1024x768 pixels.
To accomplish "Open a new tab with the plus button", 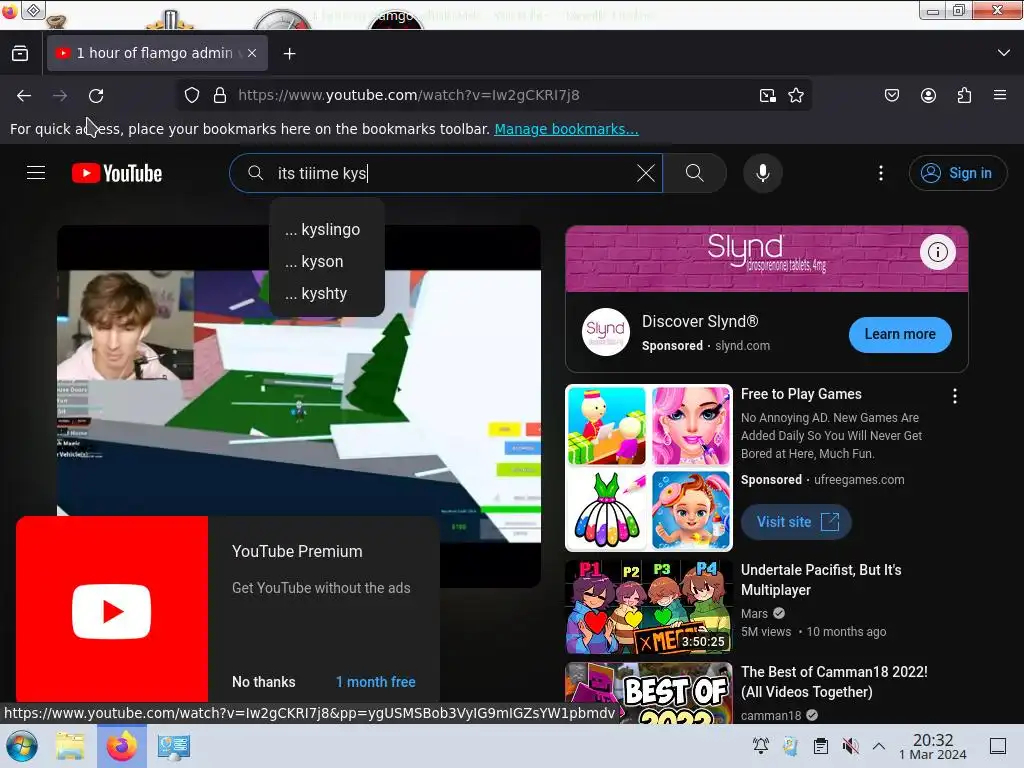I will [289, 54].
